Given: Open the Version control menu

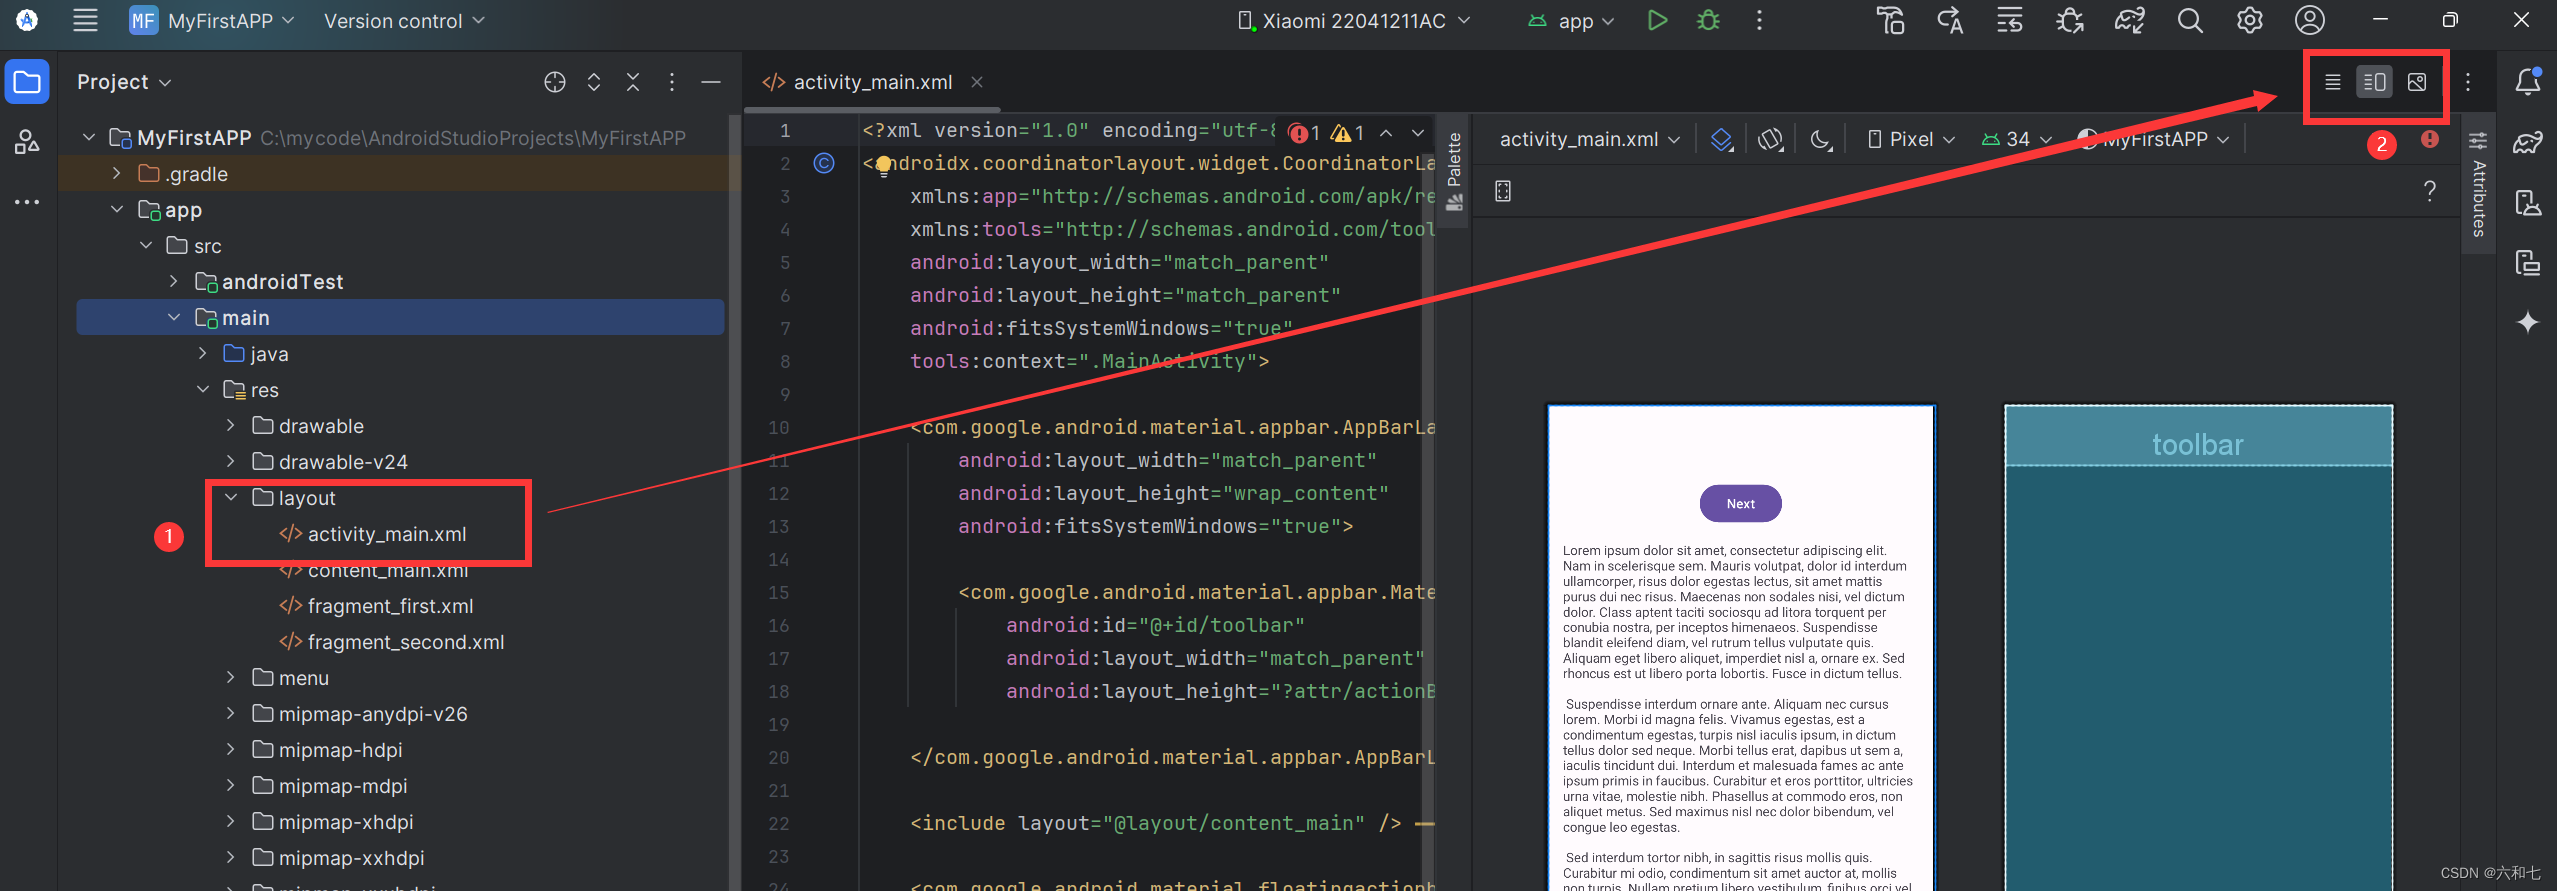Looking at the screenshot, I should click(x=404, y=20).
